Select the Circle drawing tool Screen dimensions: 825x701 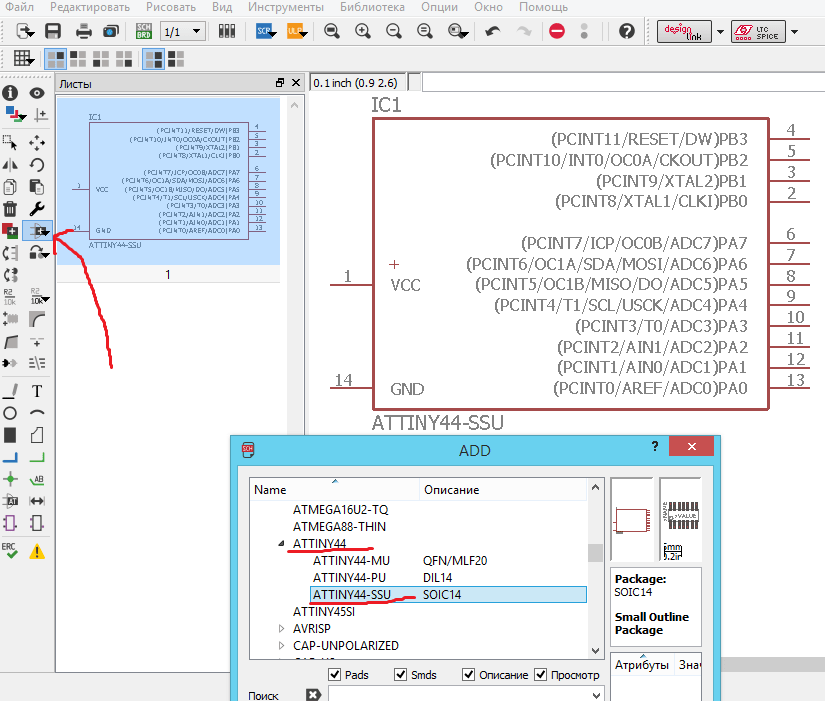pyautogui.click(x=10, y=413)
